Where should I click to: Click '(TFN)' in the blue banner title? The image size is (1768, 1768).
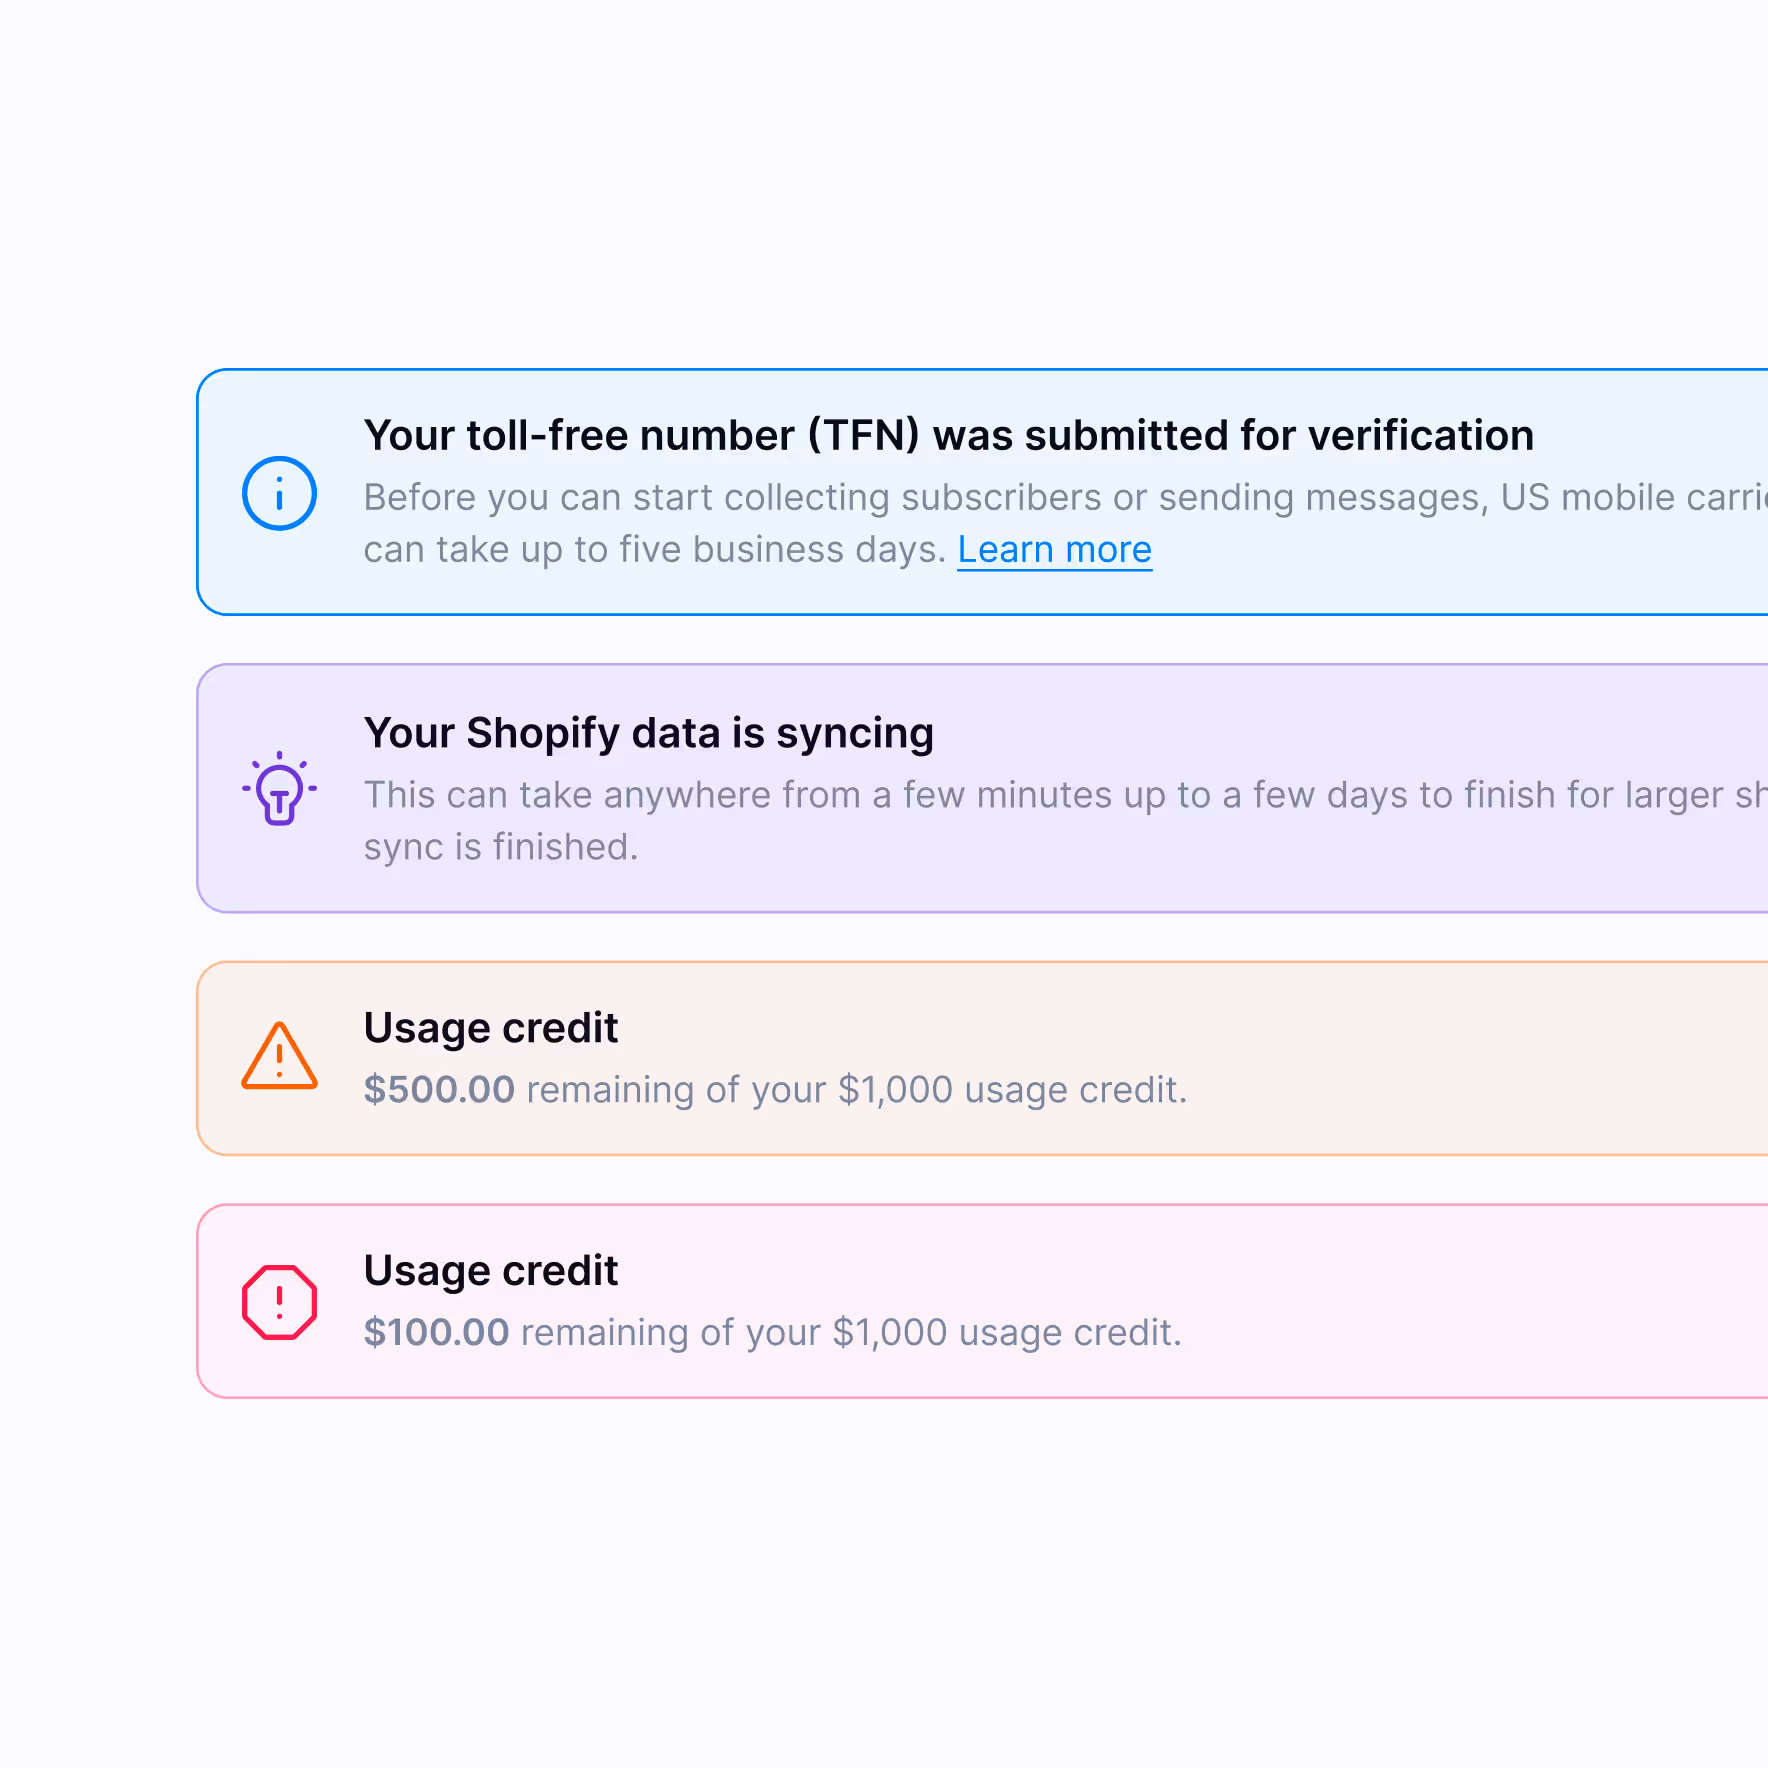(864, 436)
